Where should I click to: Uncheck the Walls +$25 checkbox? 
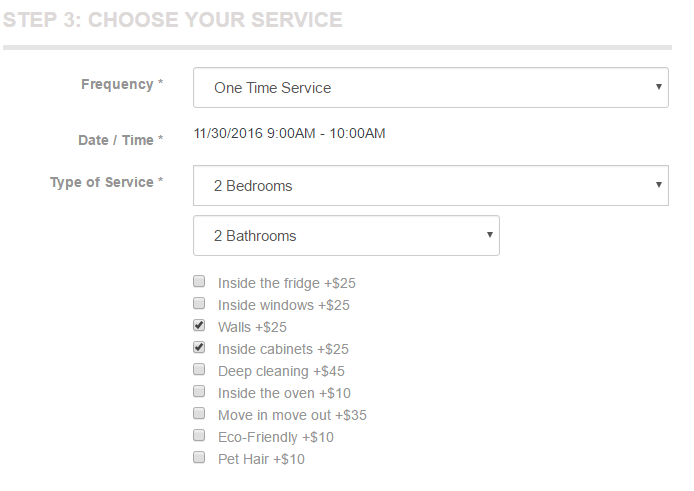click(x=199, y=325)
